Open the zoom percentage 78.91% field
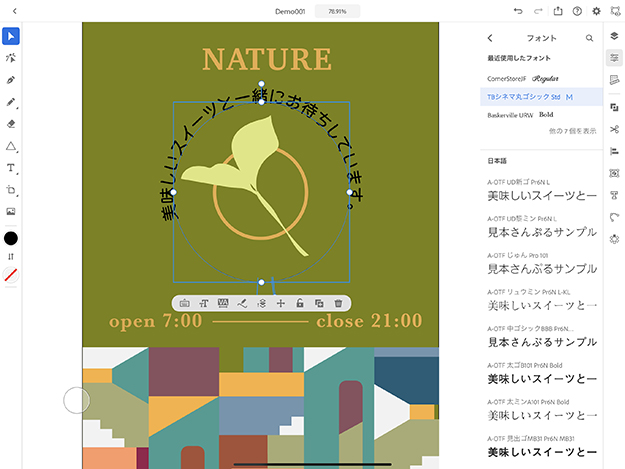Image resolution: width=625 pixels, height=469 pixels. [x=331, y=11]
